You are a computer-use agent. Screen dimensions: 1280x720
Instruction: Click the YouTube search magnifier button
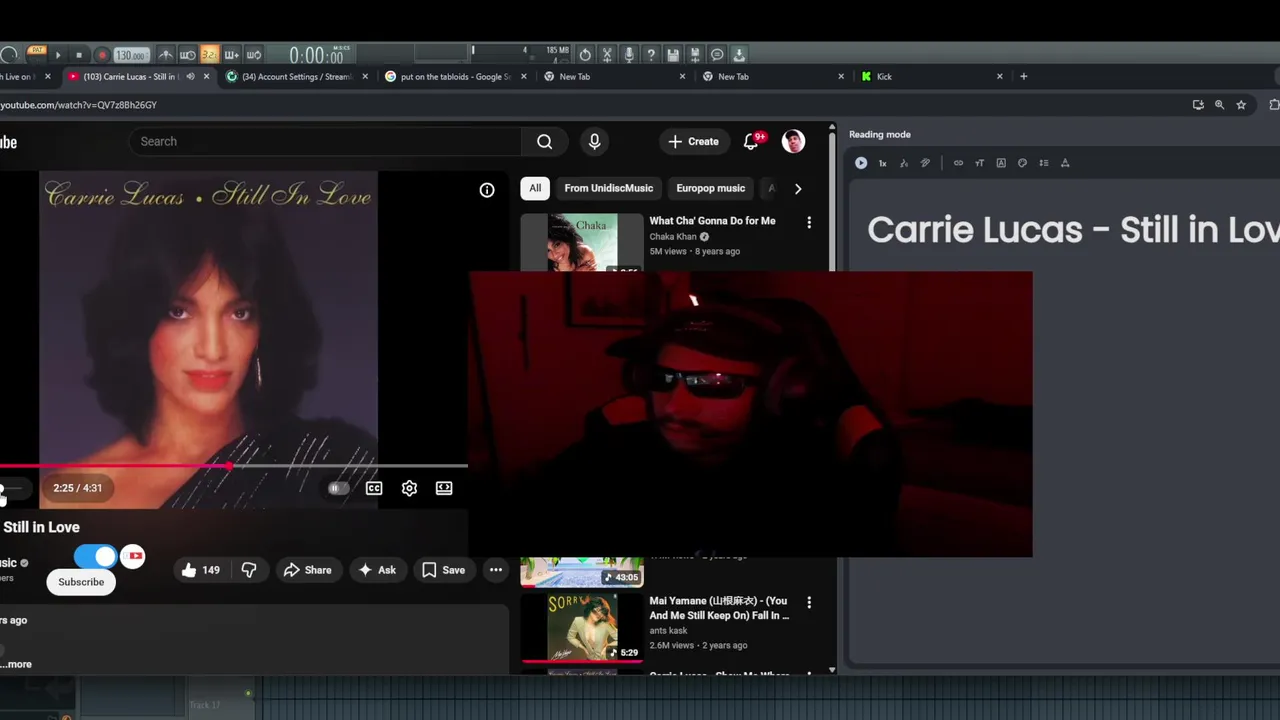[x=544, y=141]
